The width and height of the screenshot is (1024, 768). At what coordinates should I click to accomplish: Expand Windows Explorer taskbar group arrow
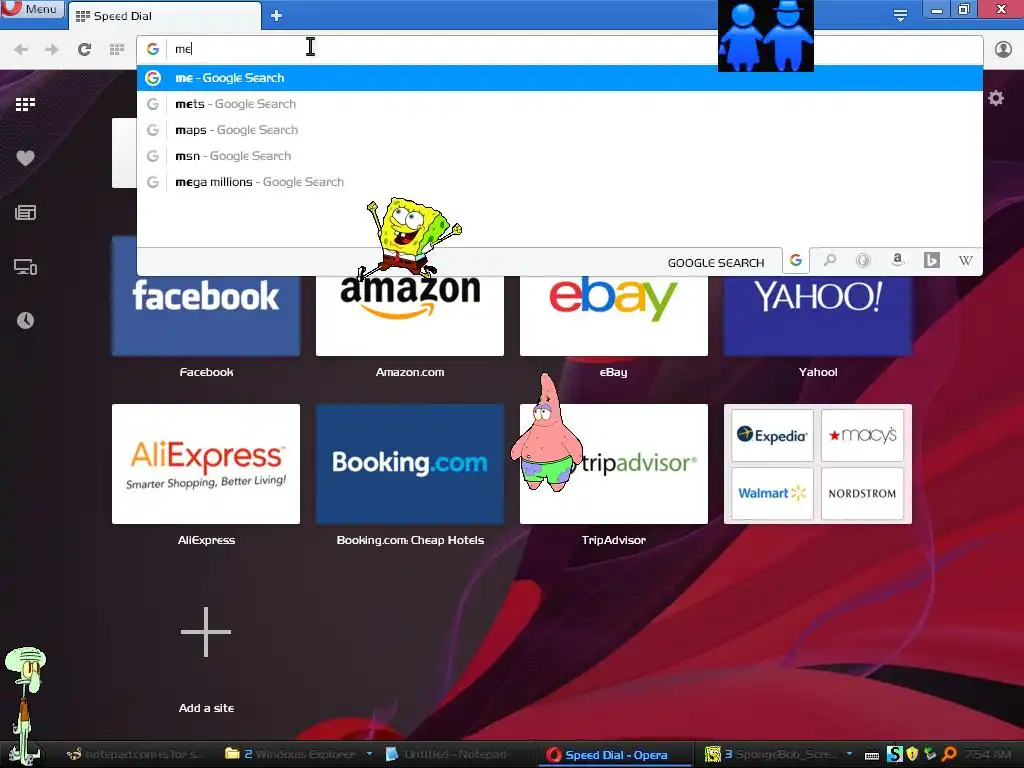[x=370, y=754]
